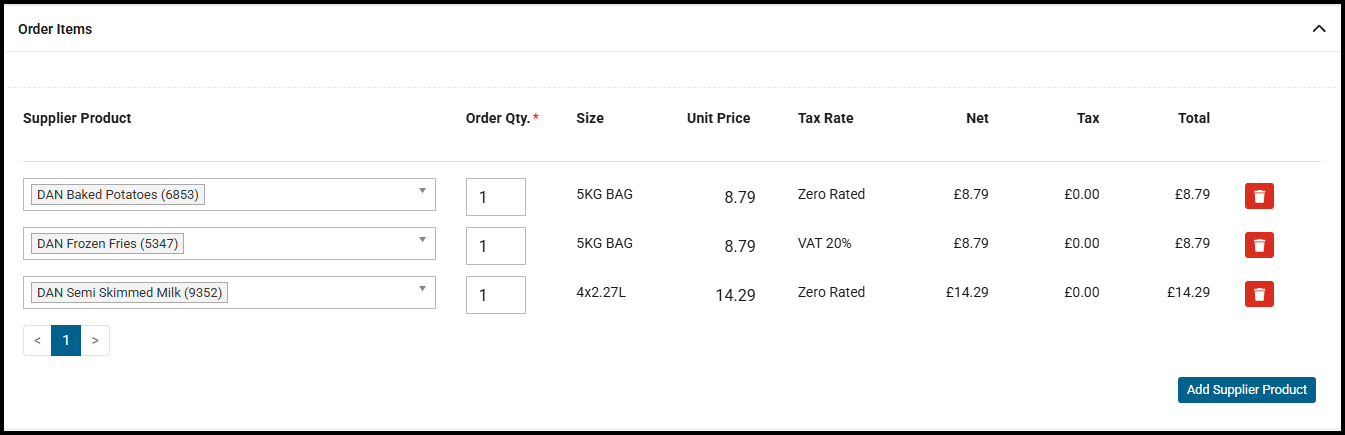Screen dimensions: 1345x435
Task: Open the DAN Semi Skimmed Milk dropdown
Action: tap(229, 293)
